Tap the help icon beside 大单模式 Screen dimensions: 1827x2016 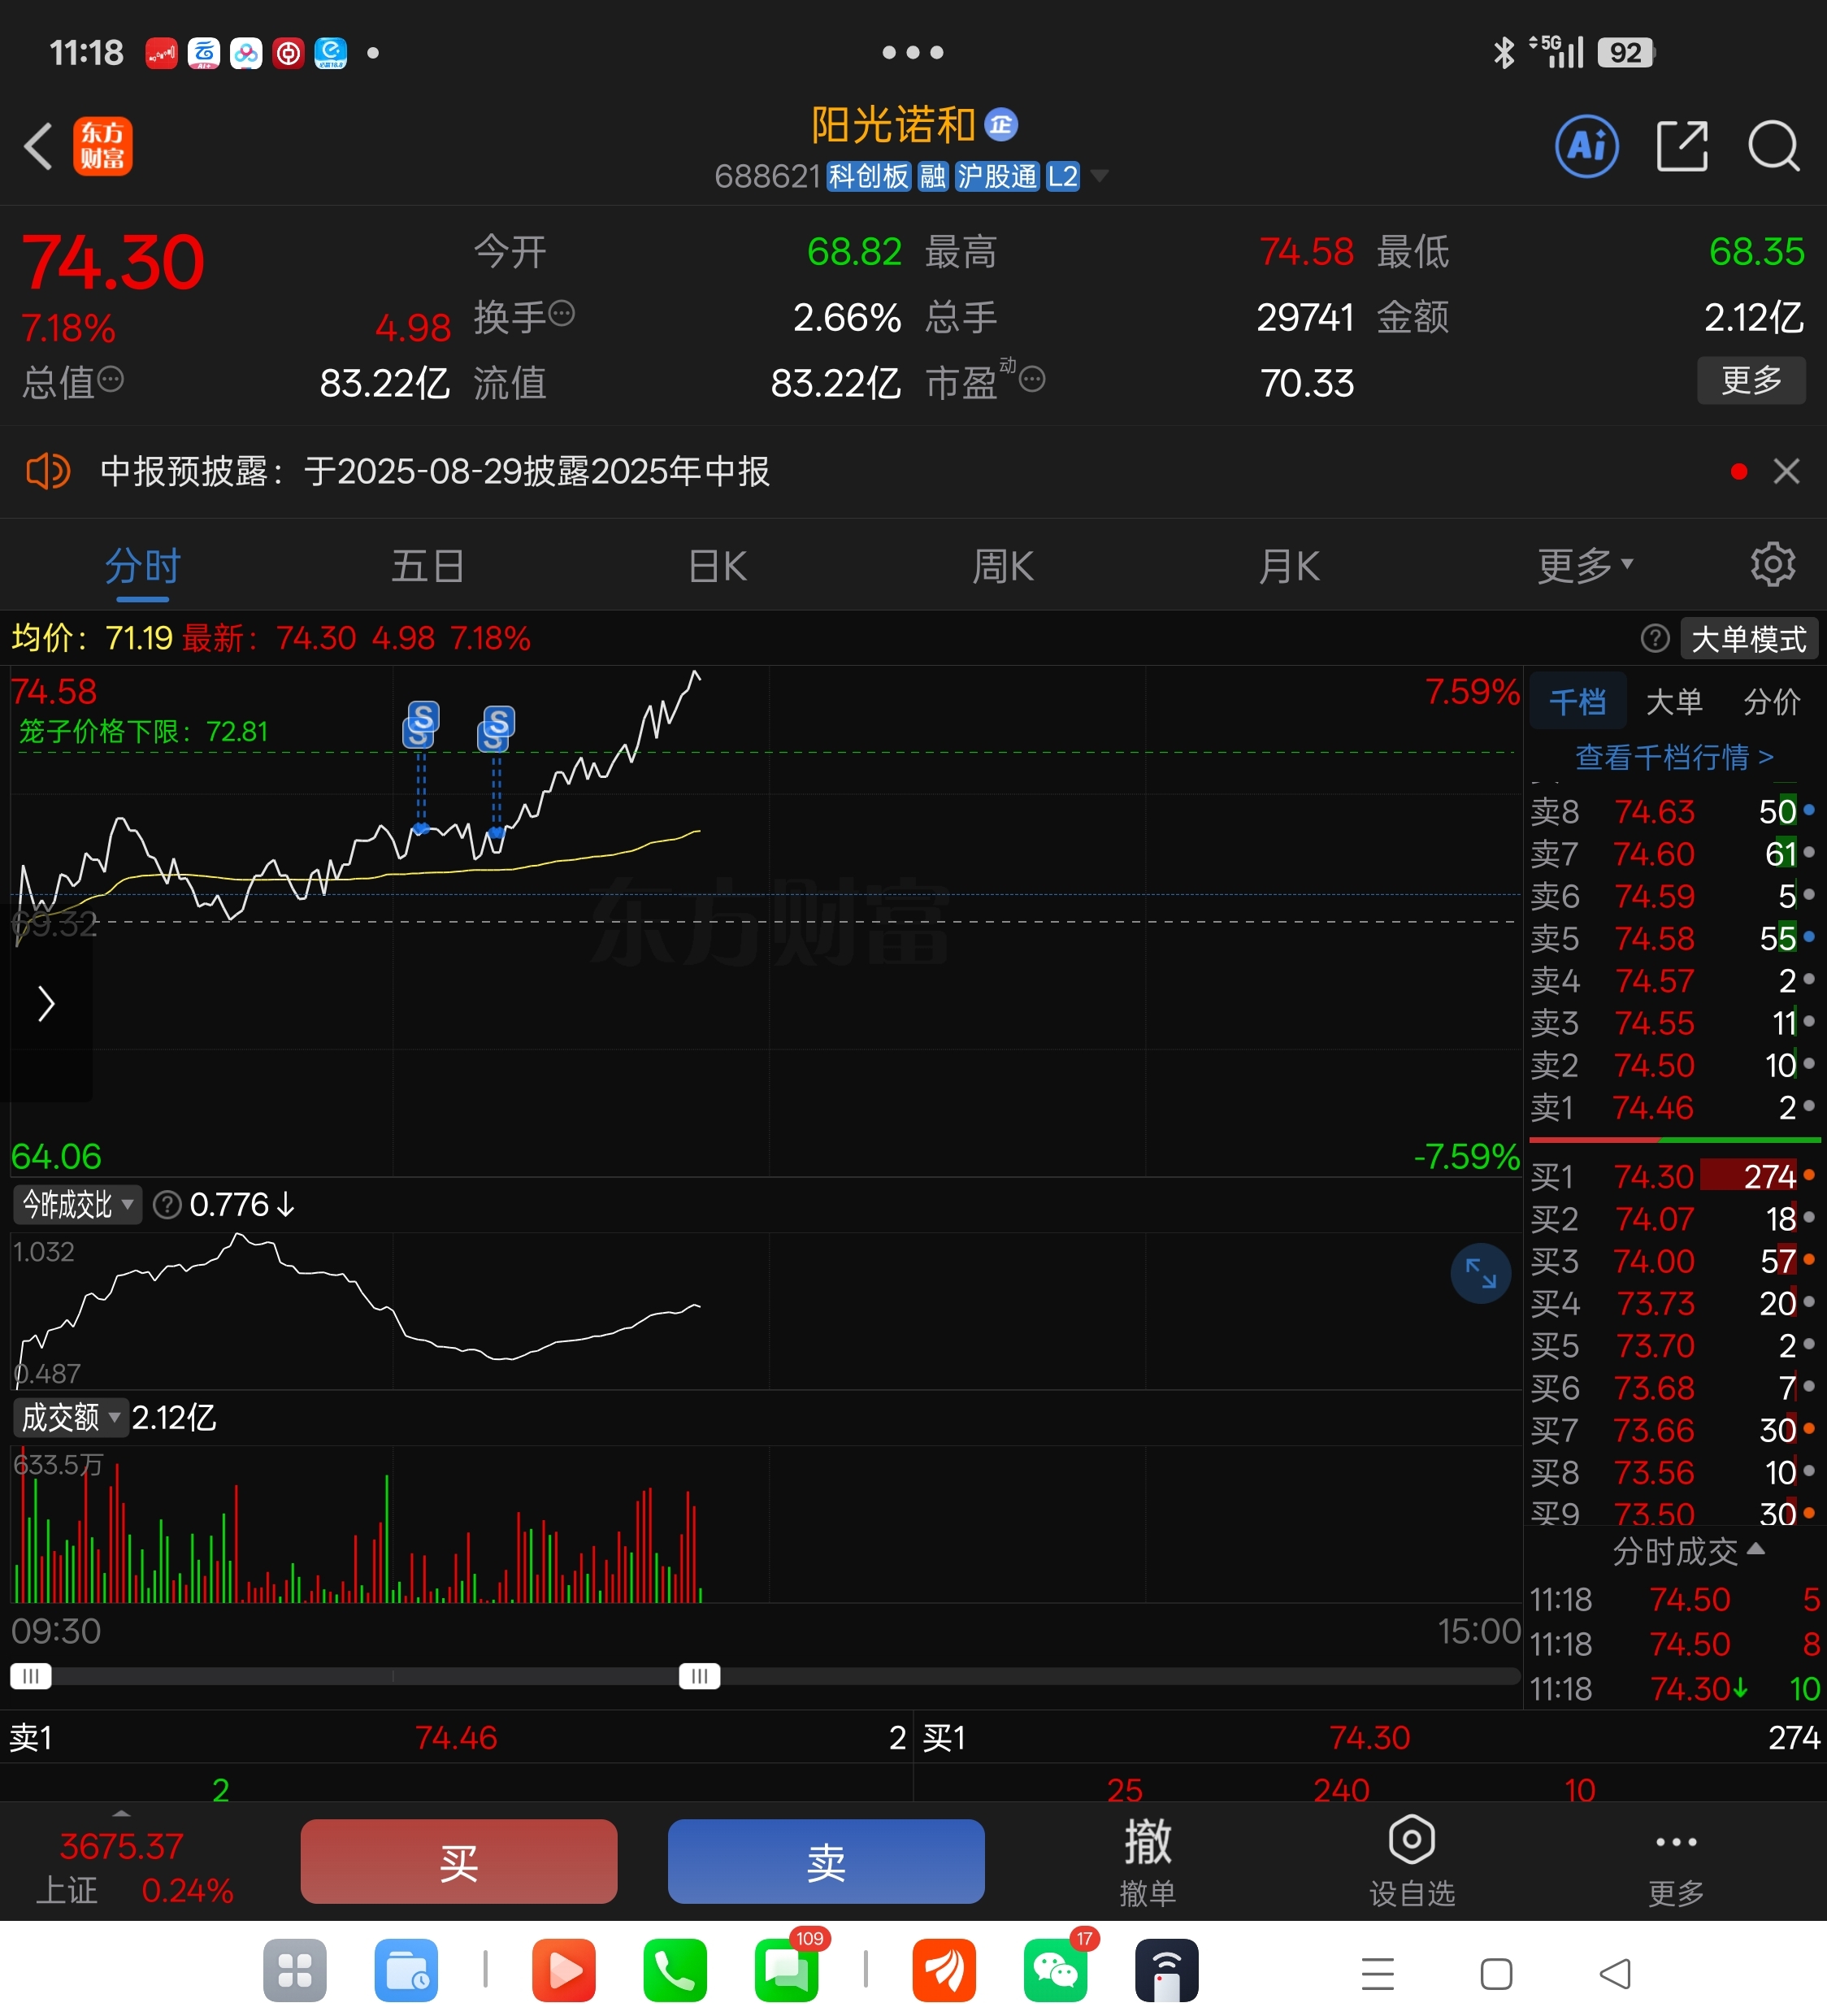(1655, 638)
